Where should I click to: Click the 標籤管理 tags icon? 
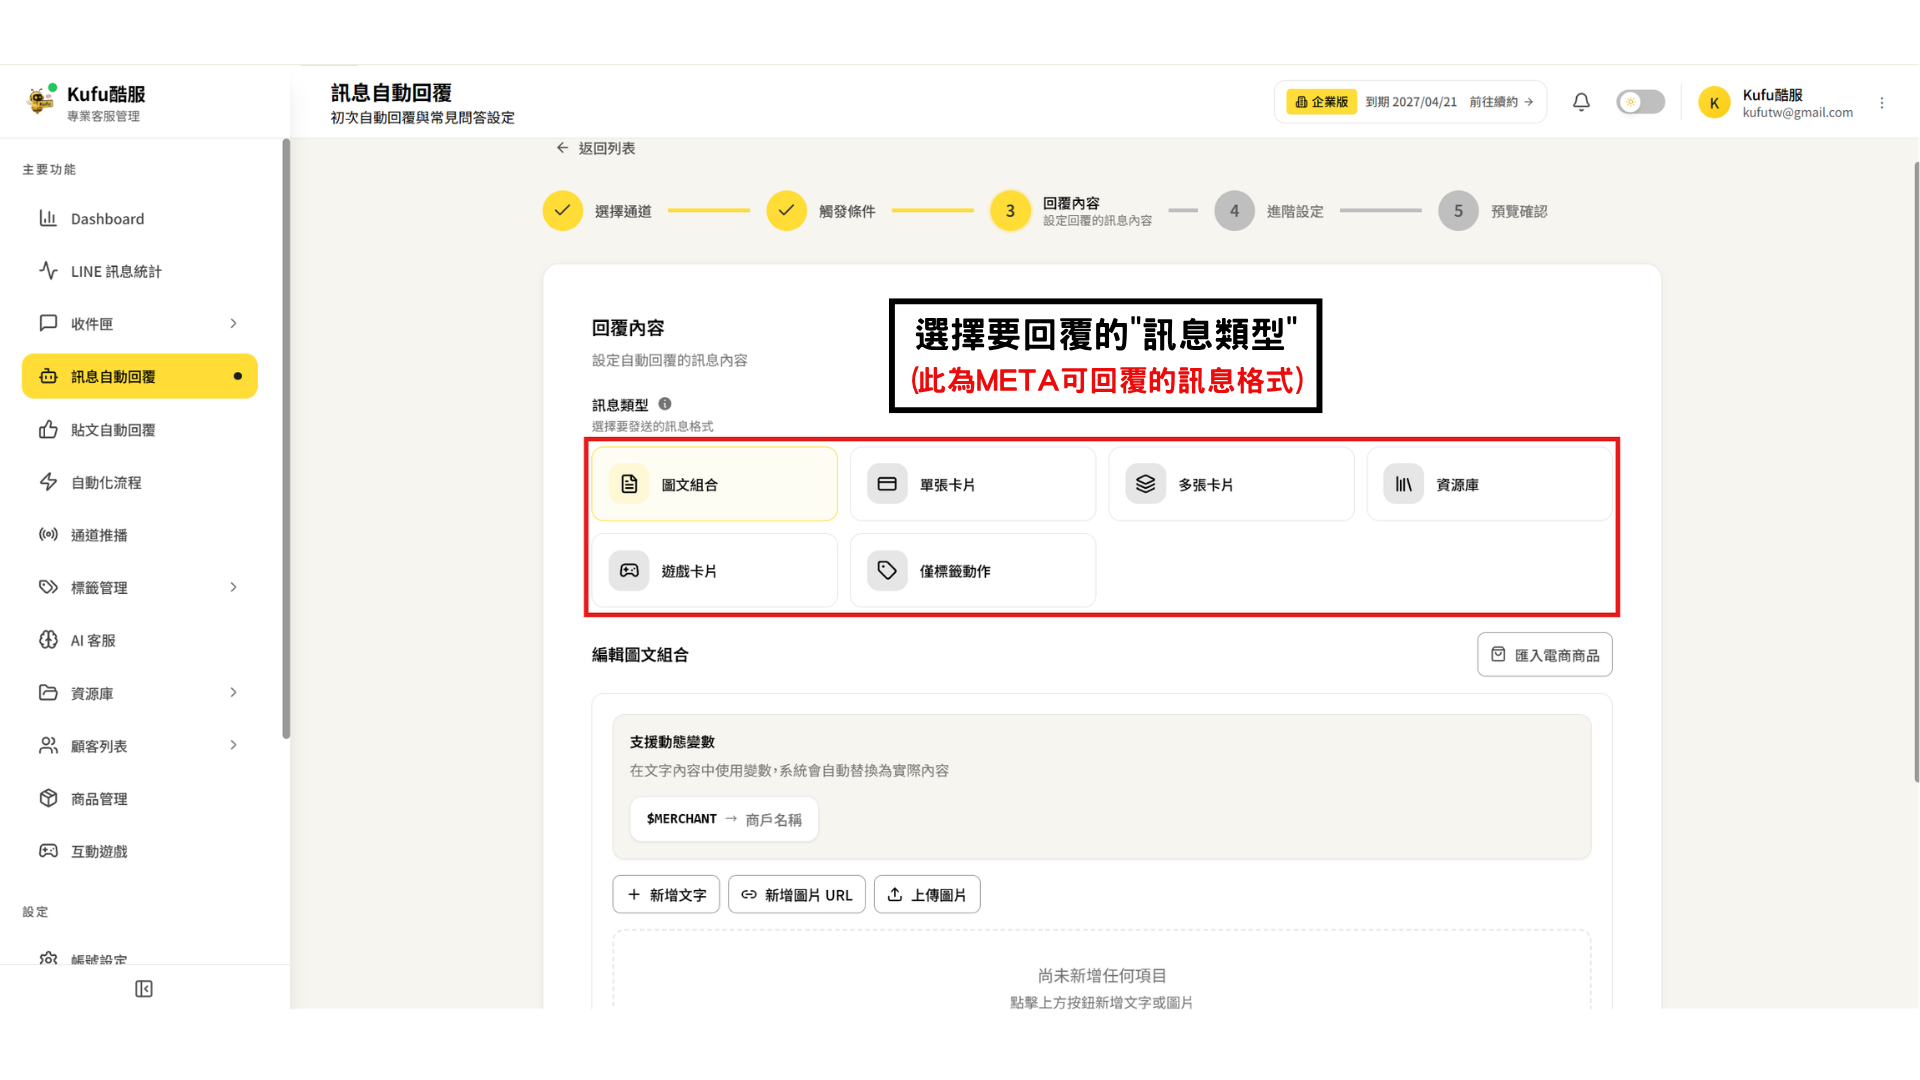48,587
